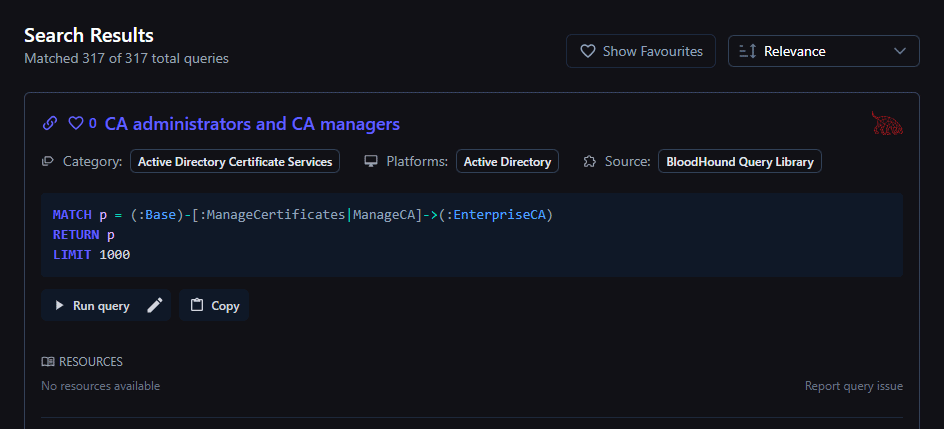Click the favourite count number beside the heart
Viewport: 944px width, 429px height.
point(93,124)
